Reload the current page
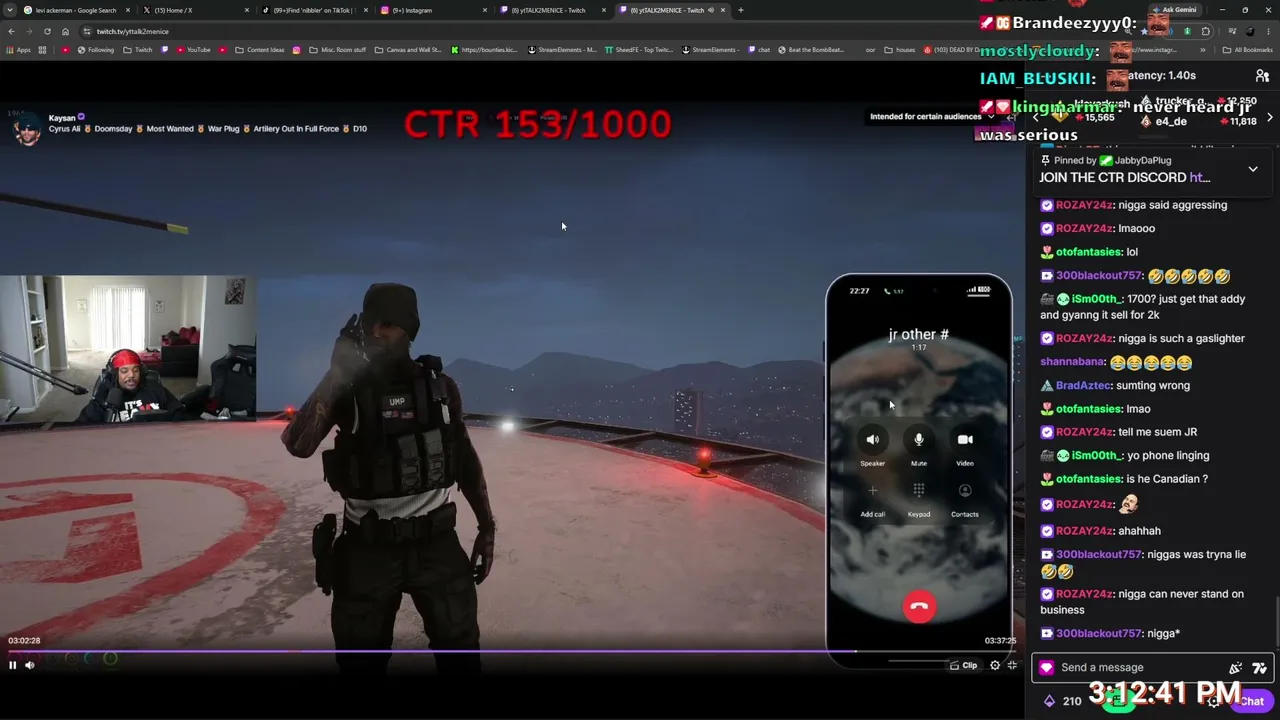This screenshot has width=1280, height=720. click(x=47, y=31)
